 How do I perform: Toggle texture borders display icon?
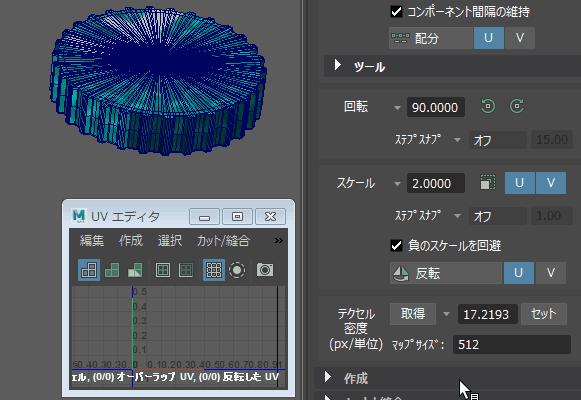coord(163,270)
